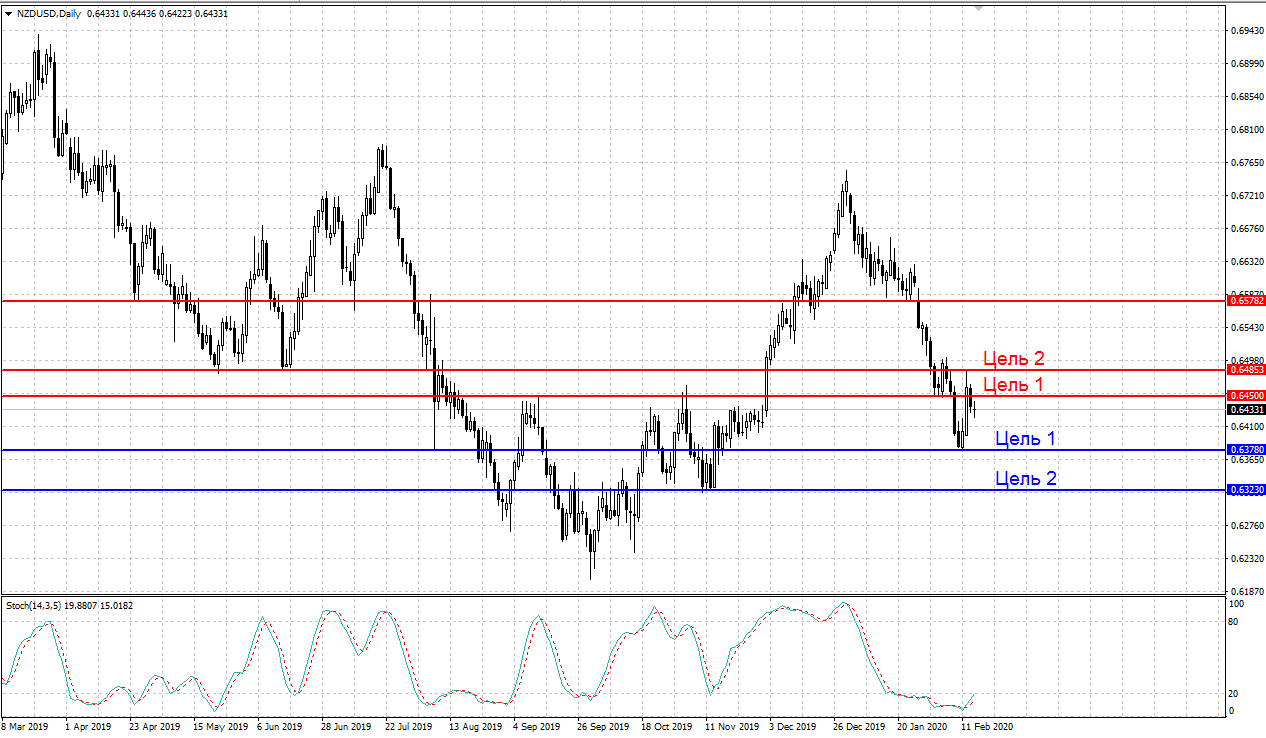Select the blue 'Цель 1' label

(x=1025, y=438)
